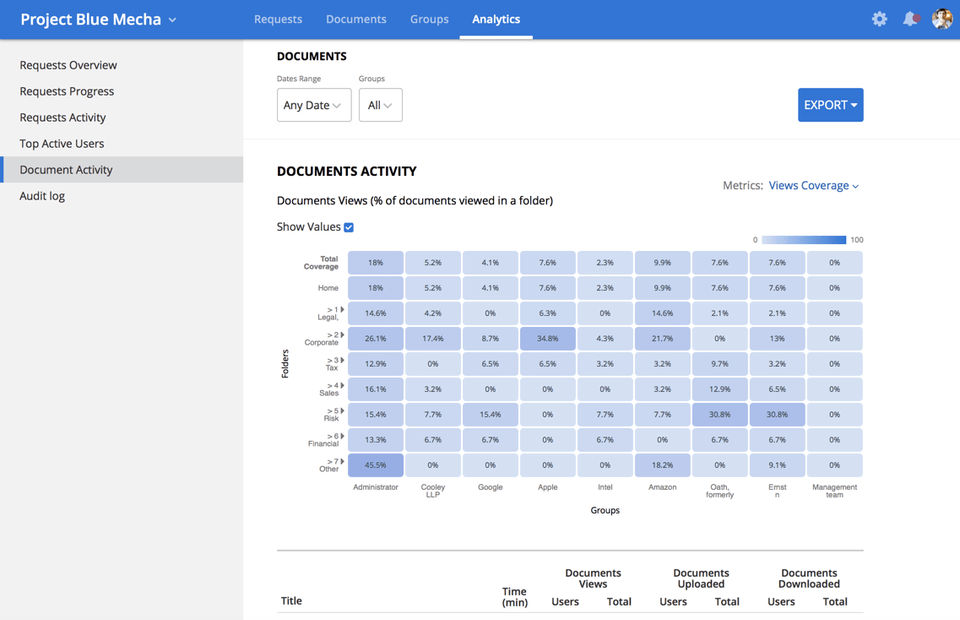Open the settings gear icon
The width and height of the screenshot is (960, 620).
[879, 19]
